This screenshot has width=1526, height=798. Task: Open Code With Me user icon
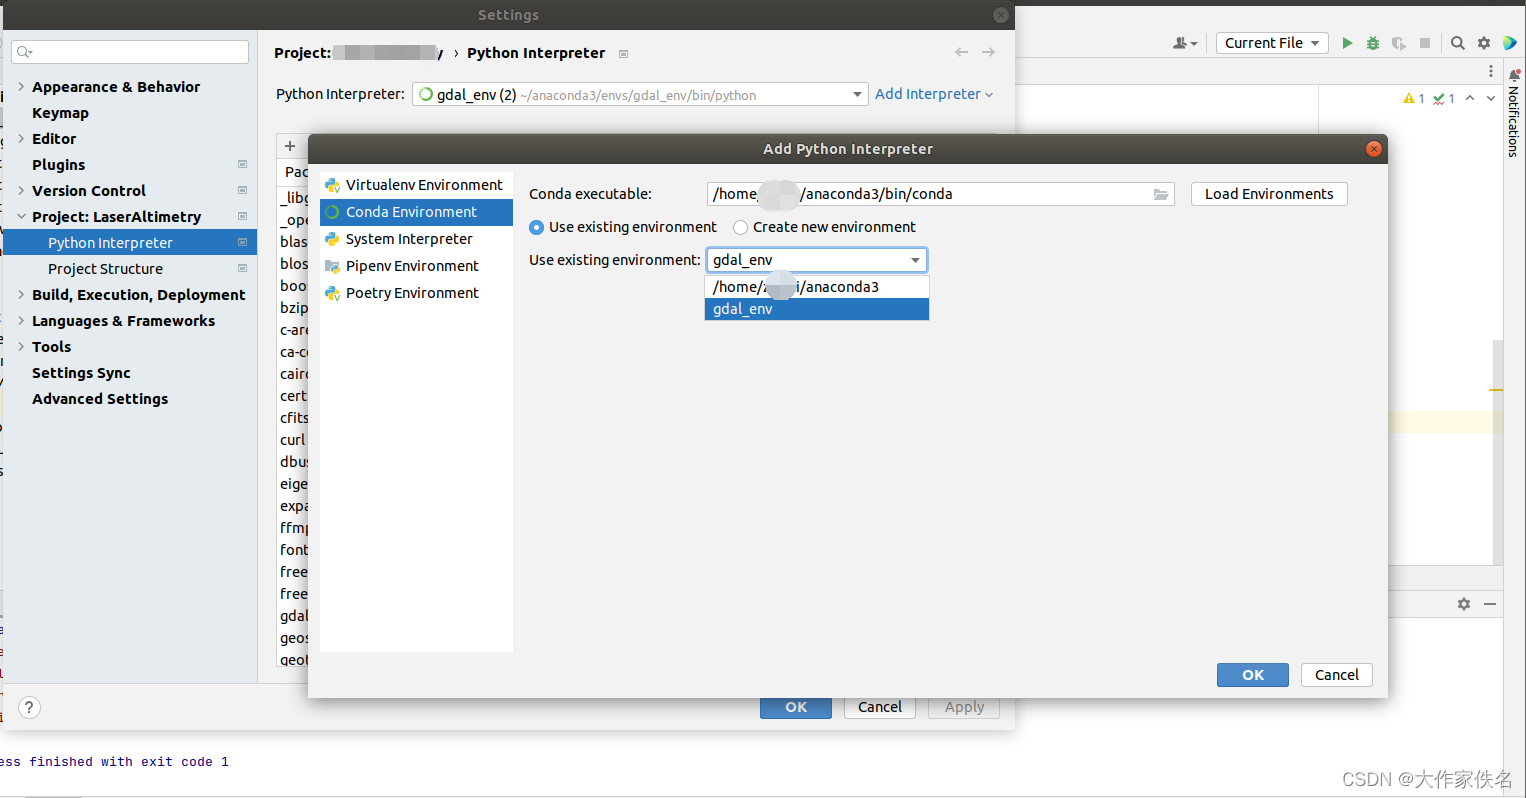1181,43
